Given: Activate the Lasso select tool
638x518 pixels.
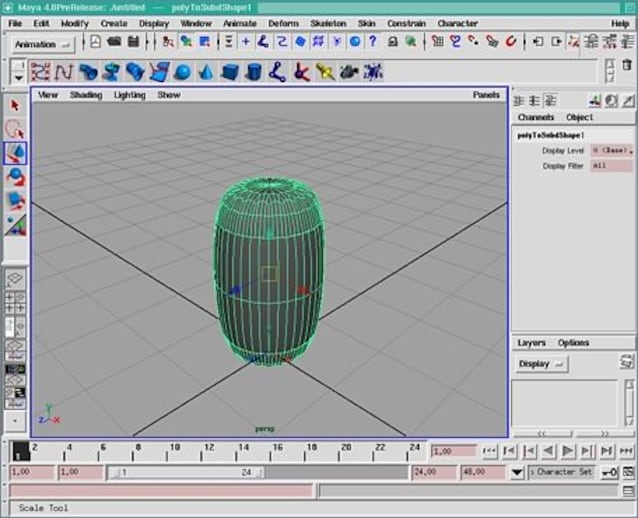Looking at the screenshot, I should 15,129.
